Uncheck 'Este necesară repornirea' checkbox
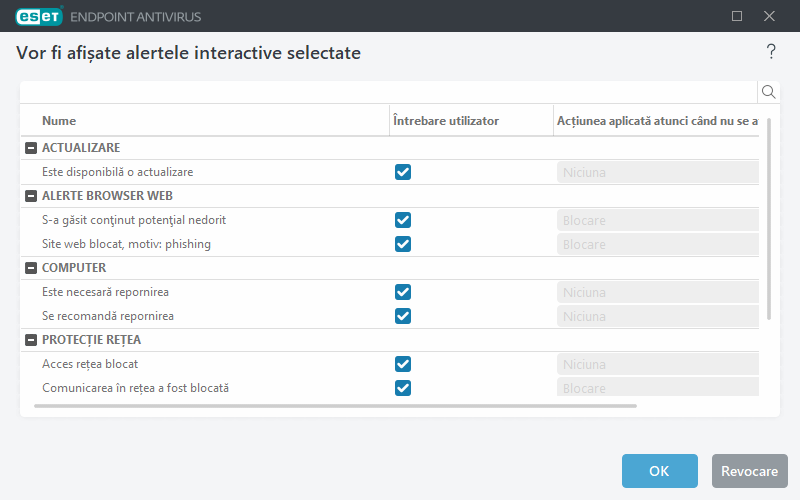 pyautogui.click(x=403, y=292)
